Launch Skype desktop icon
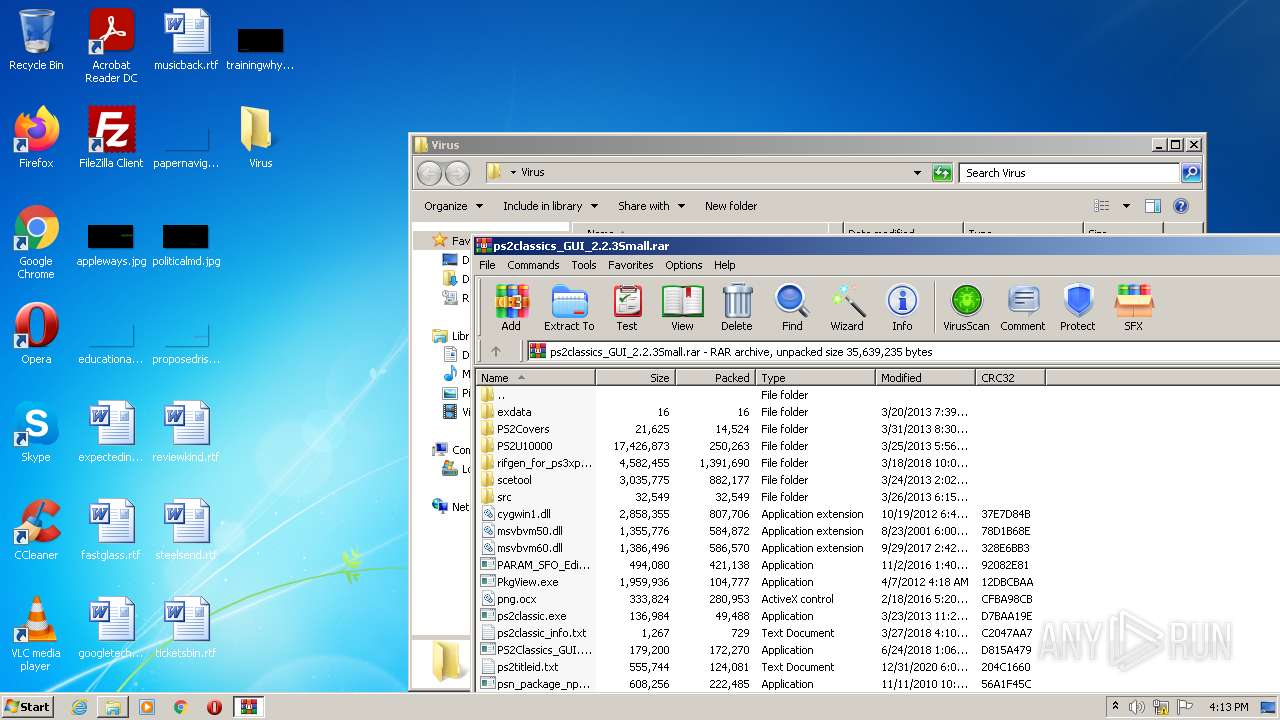This screenshot has width=1280, height=720. tap(36, 431)
